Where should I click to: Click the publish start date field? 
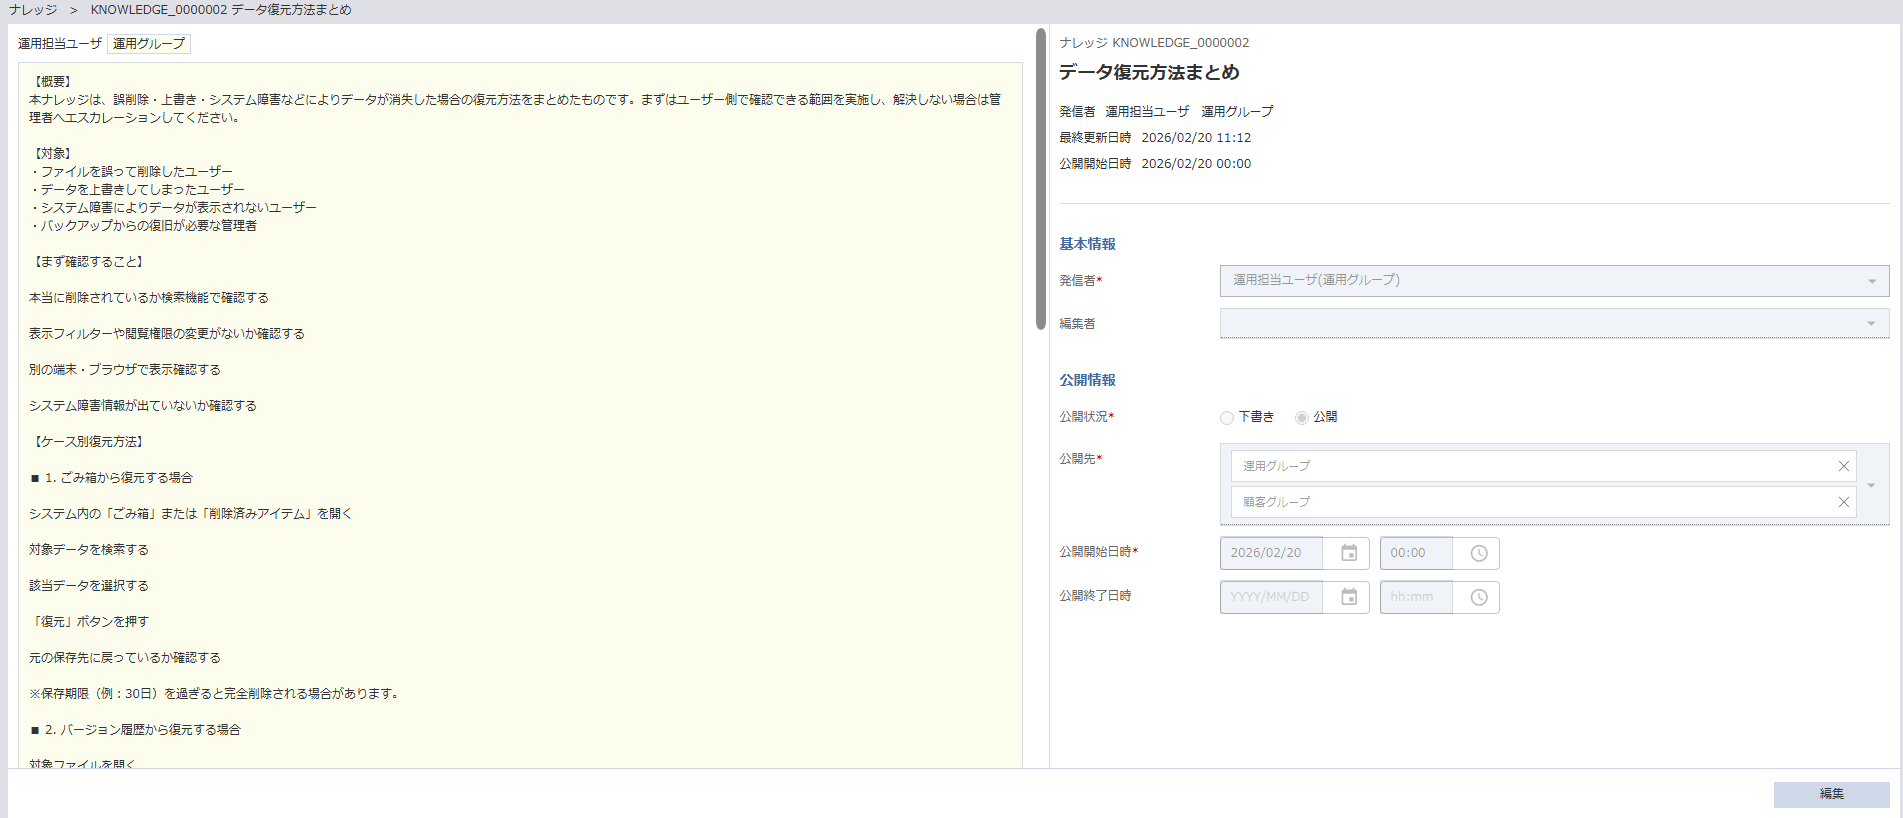tap(1270, 553)
